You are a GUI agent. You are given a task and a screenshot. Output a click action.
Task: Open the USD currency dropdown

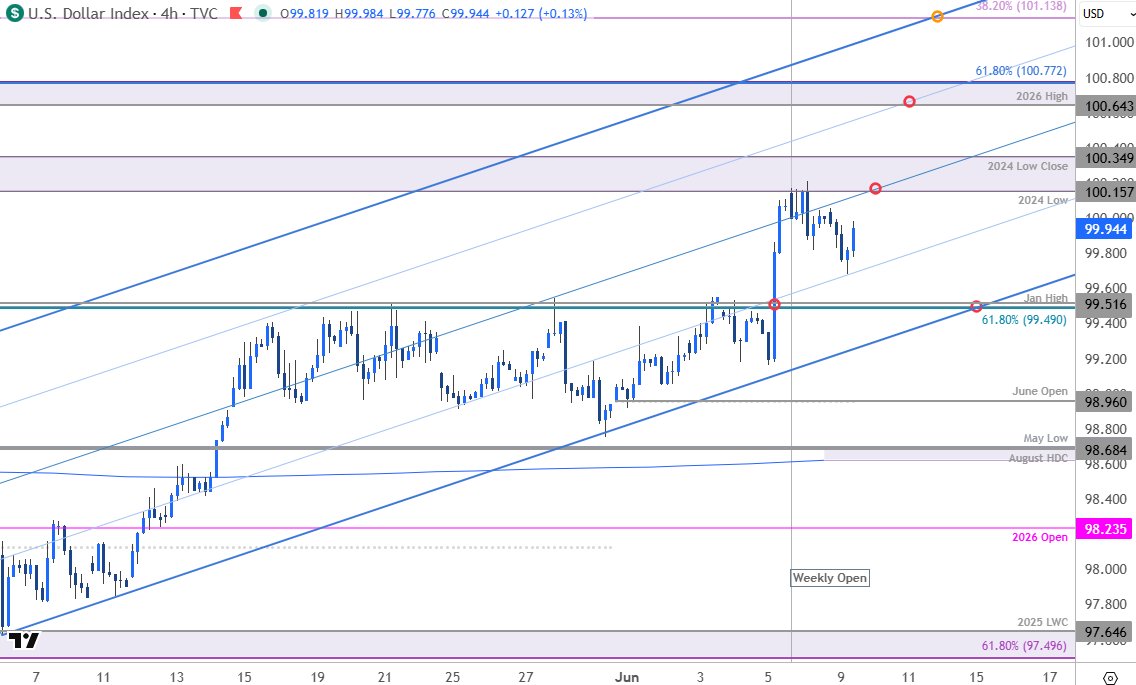click(1106, 13)
